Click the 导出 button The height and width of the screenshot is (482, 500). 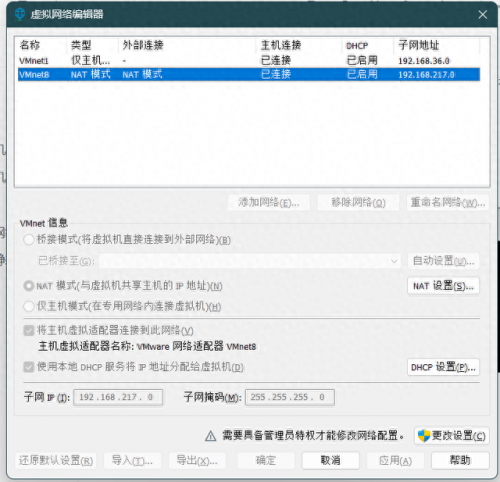click(197, 460)
